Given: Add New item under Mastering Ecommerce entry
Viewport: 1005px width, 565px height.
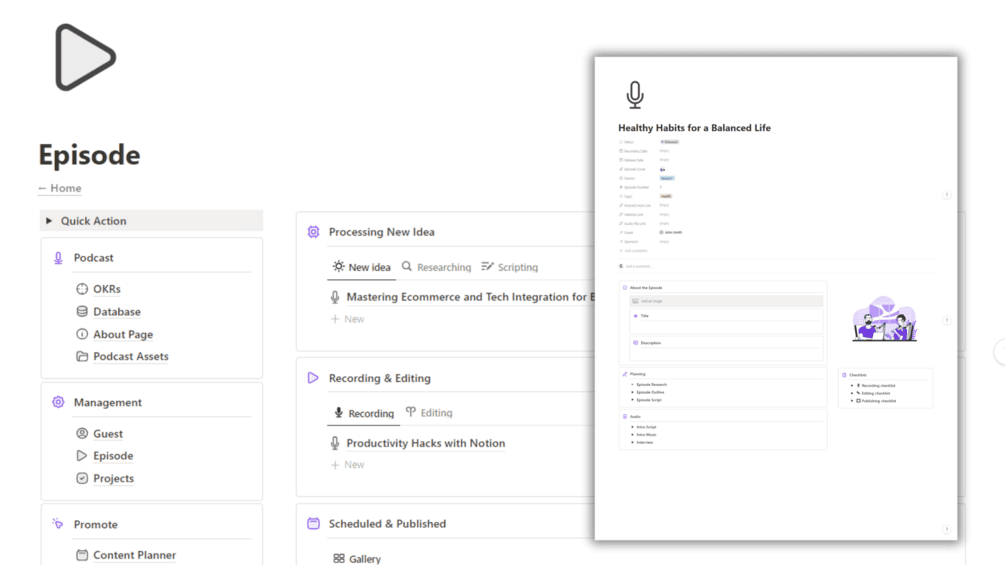Looking at the screenshot, I should [x=347, y=319].
